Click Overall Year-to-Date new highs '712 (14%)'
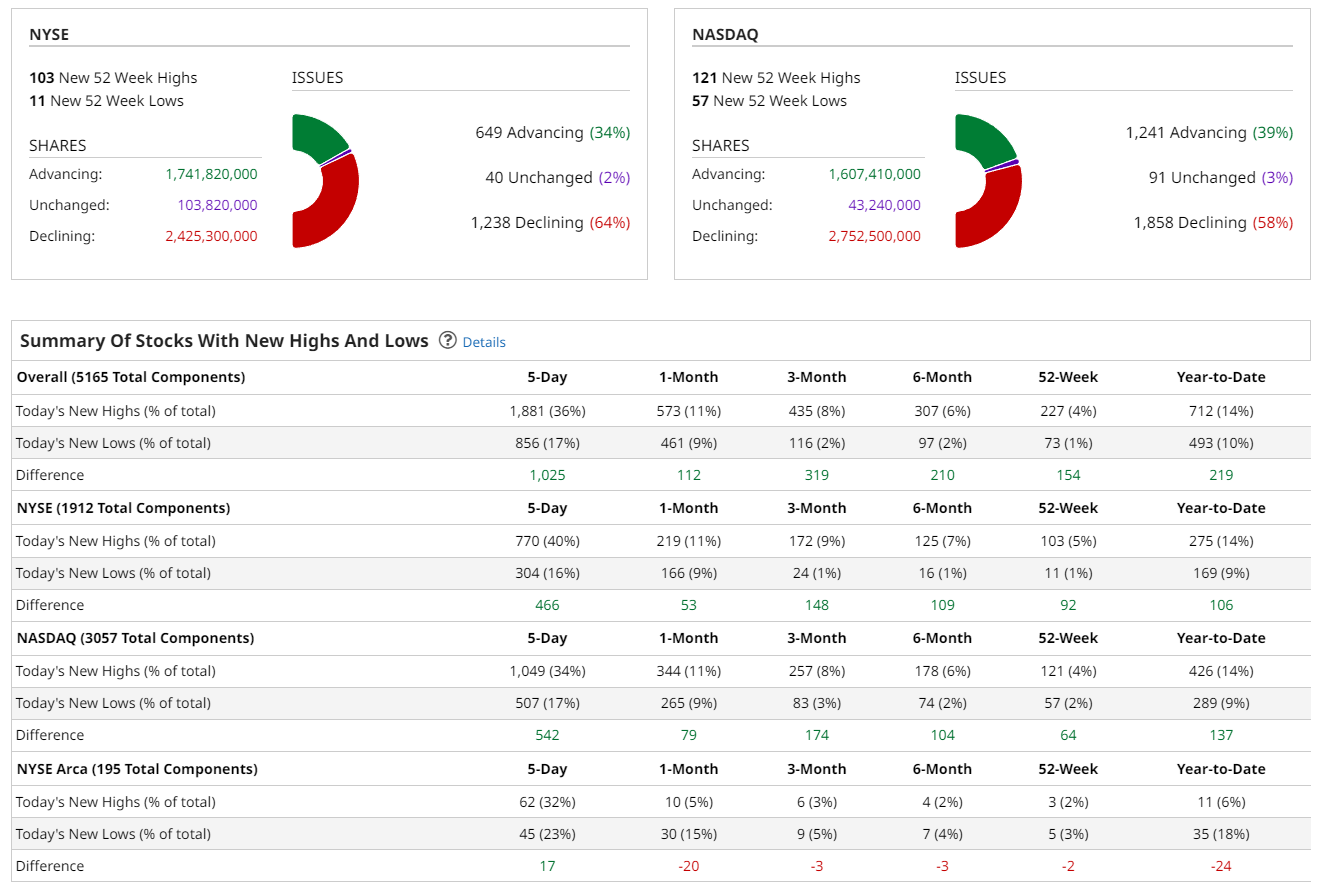Image resolution: width=1319 pixels, height=895 pixels. click(x=1221, y=411)
